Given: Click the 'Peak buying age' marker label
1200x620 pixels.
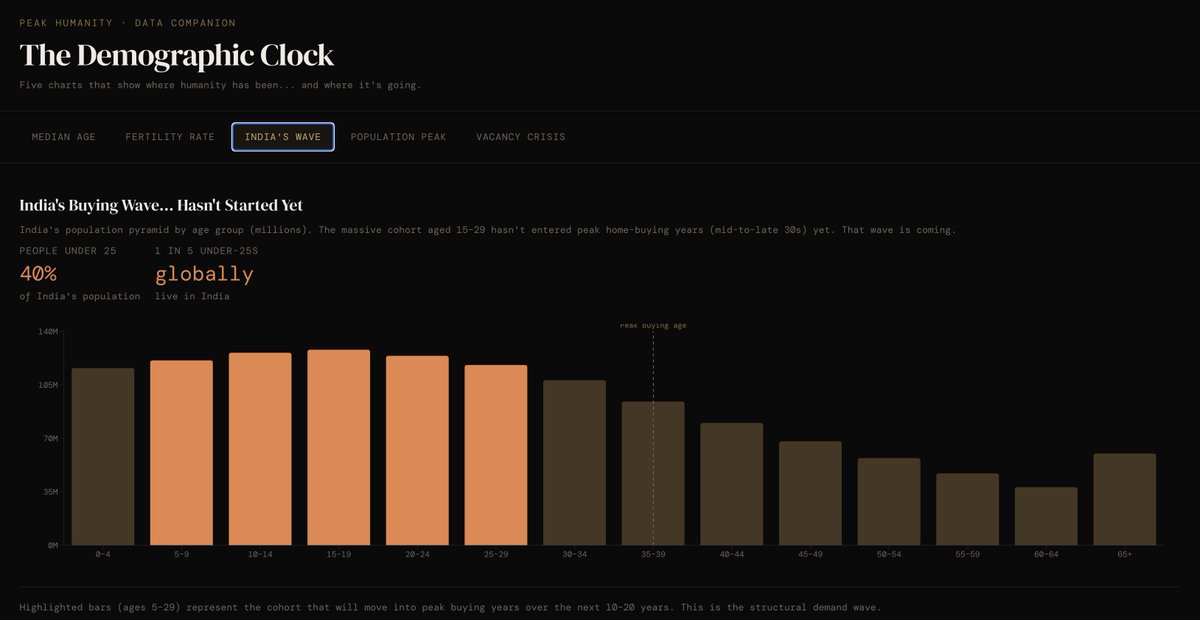Looking at the screenshot, I should (x=653, y=325).
